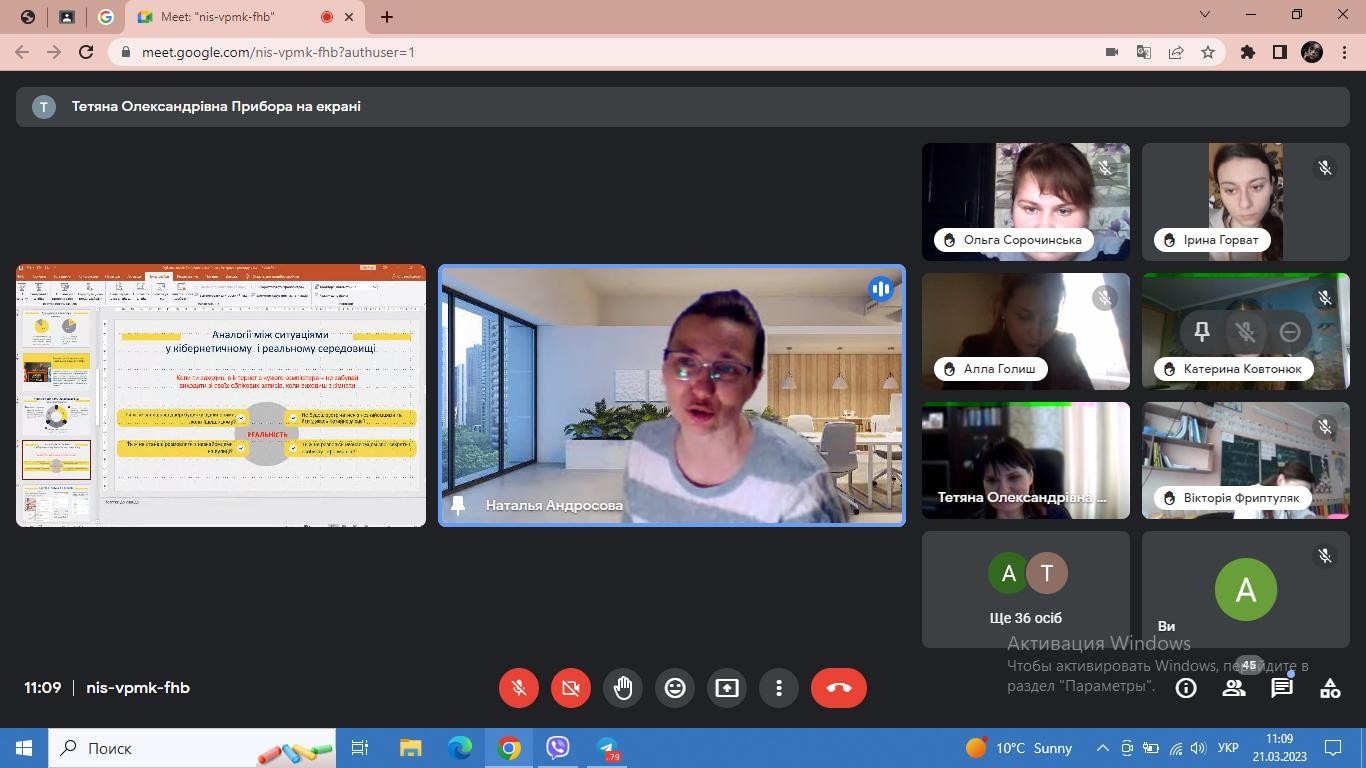This screenshot has height=768, width=1366.
Task: Show the participants list panel
Action: (1234, 688)
